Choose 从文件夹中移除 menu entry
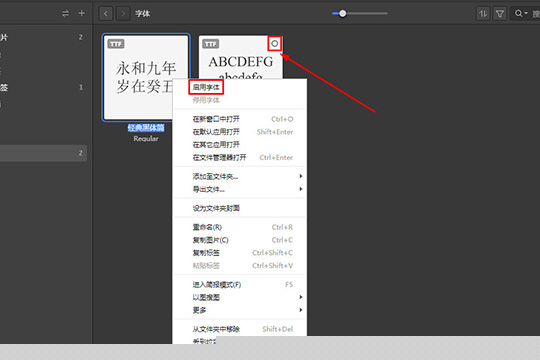 (x=240, y=329)
